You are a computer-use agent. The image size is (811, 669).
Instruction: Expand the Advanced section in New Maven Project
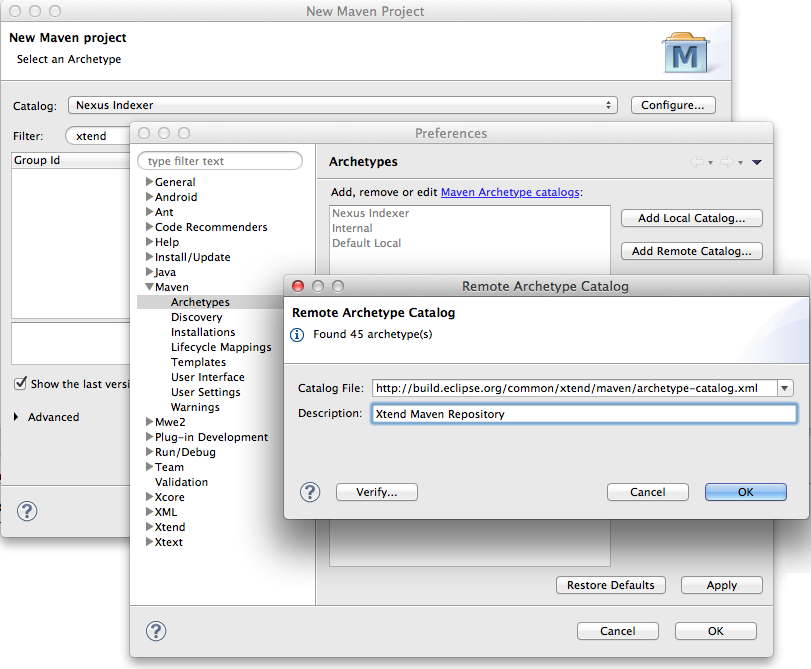click(x=16, y=417)
